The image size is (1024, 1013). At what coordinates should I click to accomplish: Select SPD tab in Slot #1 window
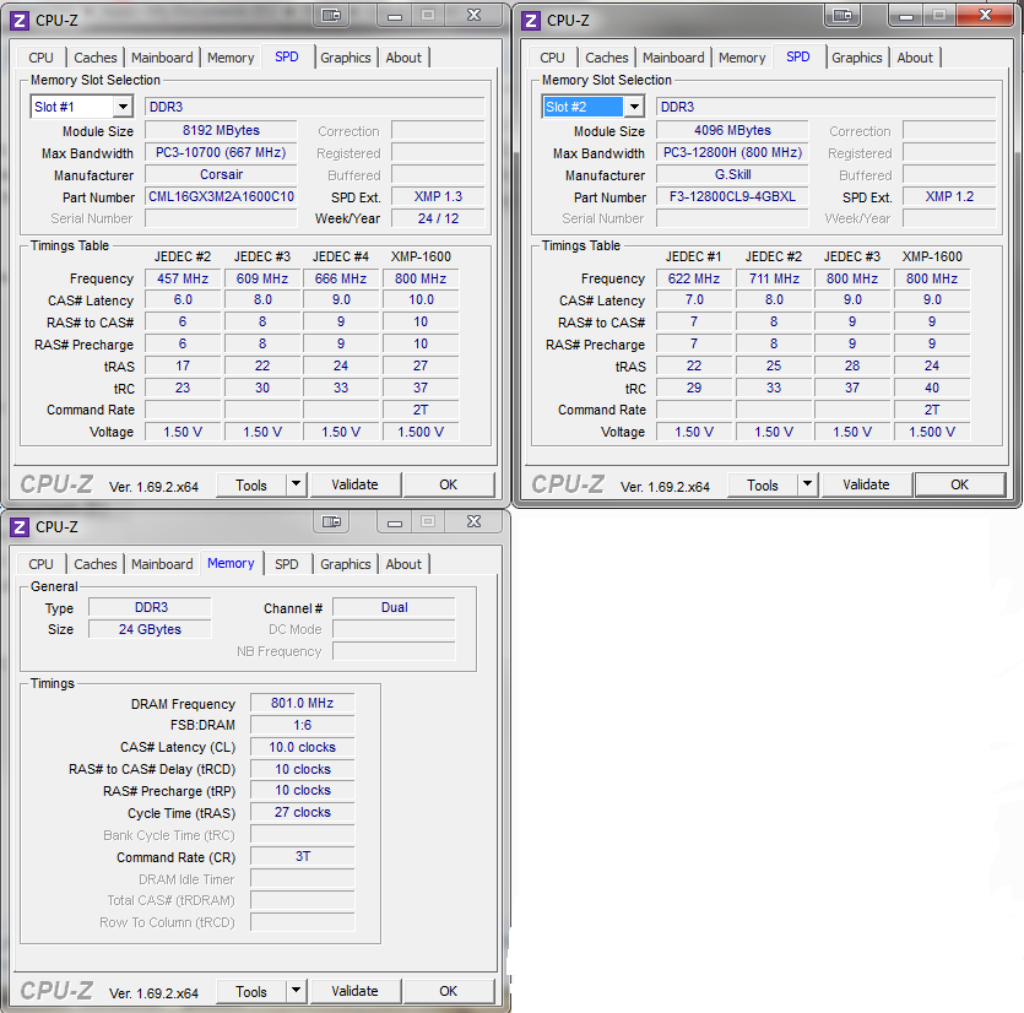click(x=287, y=57)
